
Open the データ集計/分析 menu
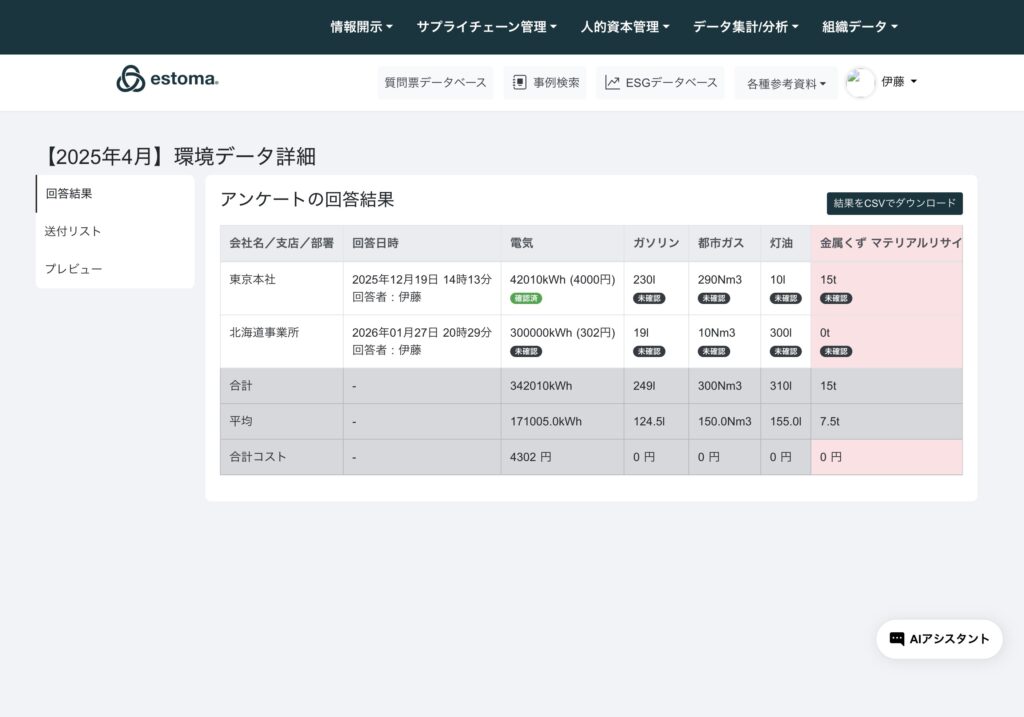[745, 27]
